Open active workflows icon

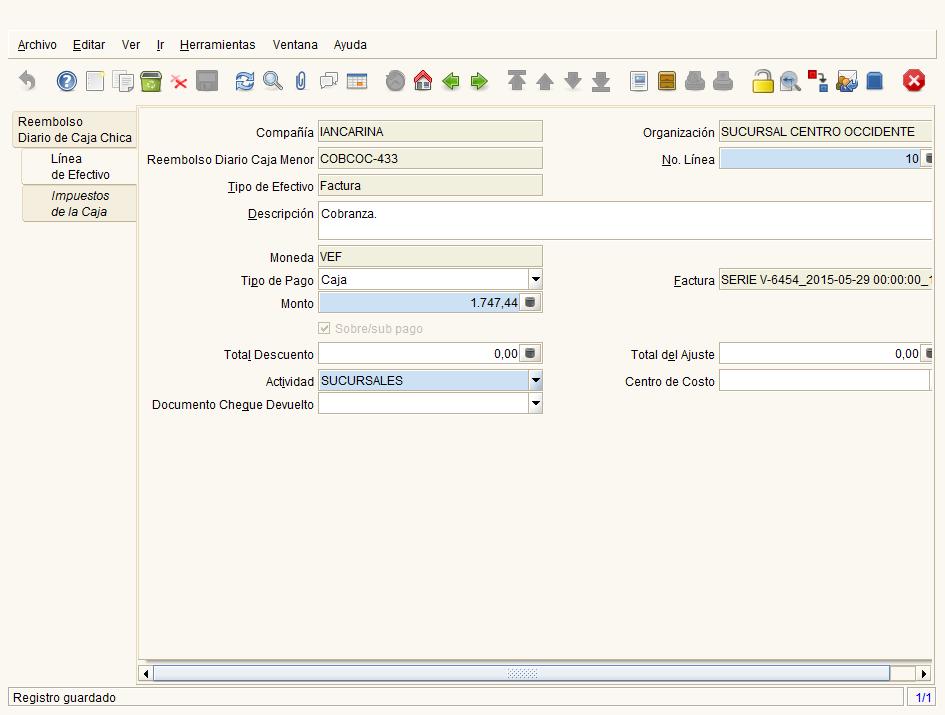(x=818, y=81)
